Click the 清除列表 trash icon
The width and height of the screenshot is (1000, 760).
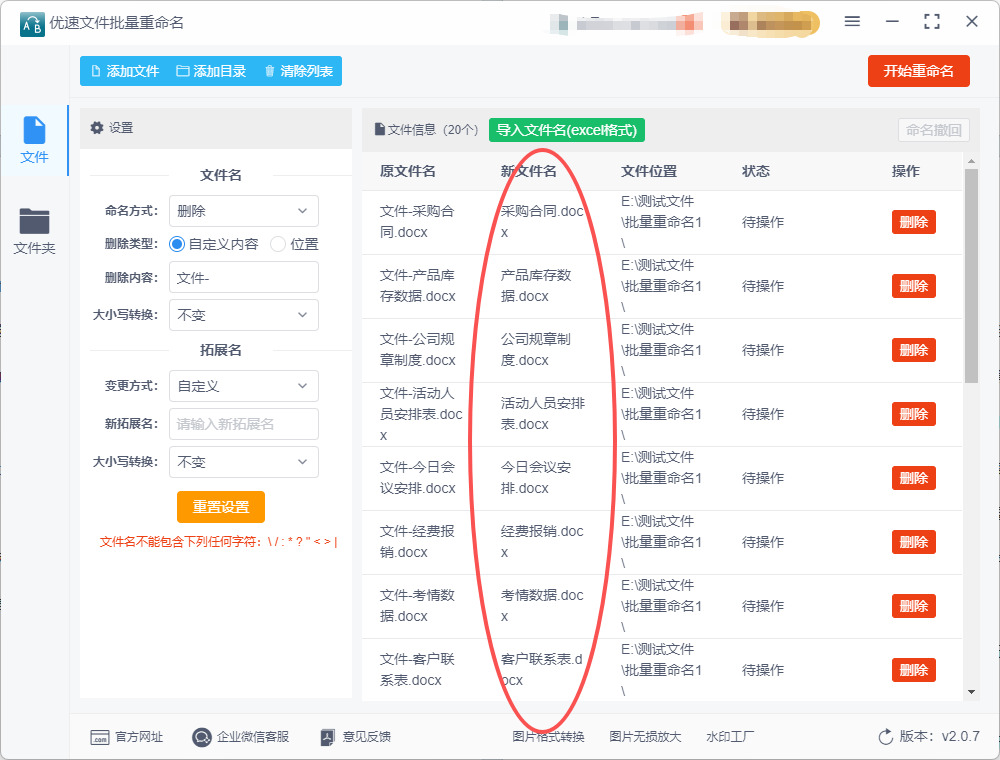(269, 71)
